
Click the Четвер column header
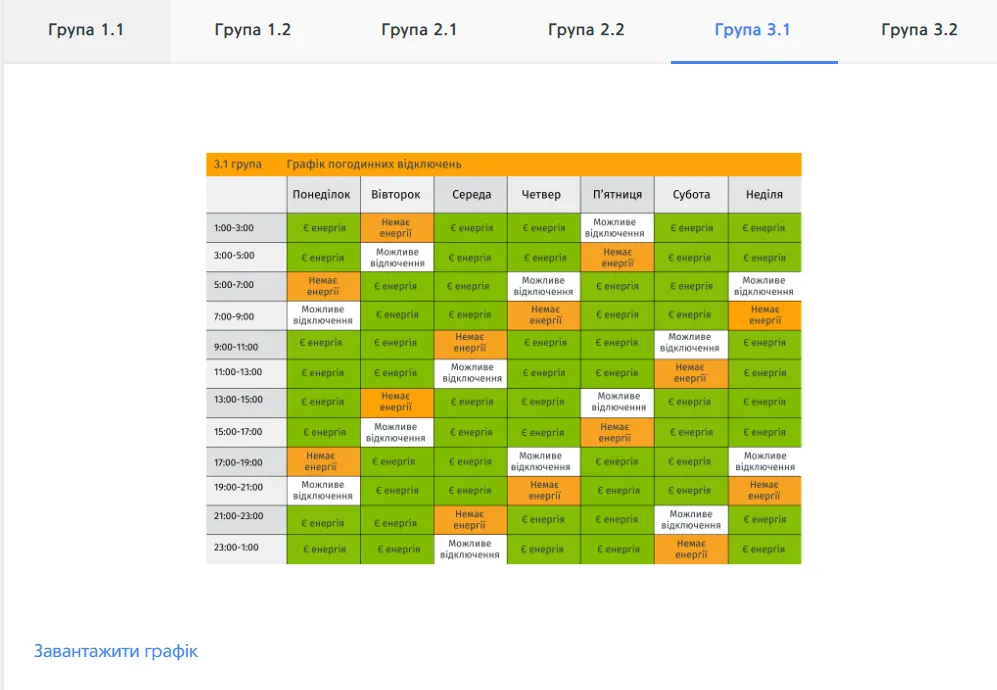point(542,195)
